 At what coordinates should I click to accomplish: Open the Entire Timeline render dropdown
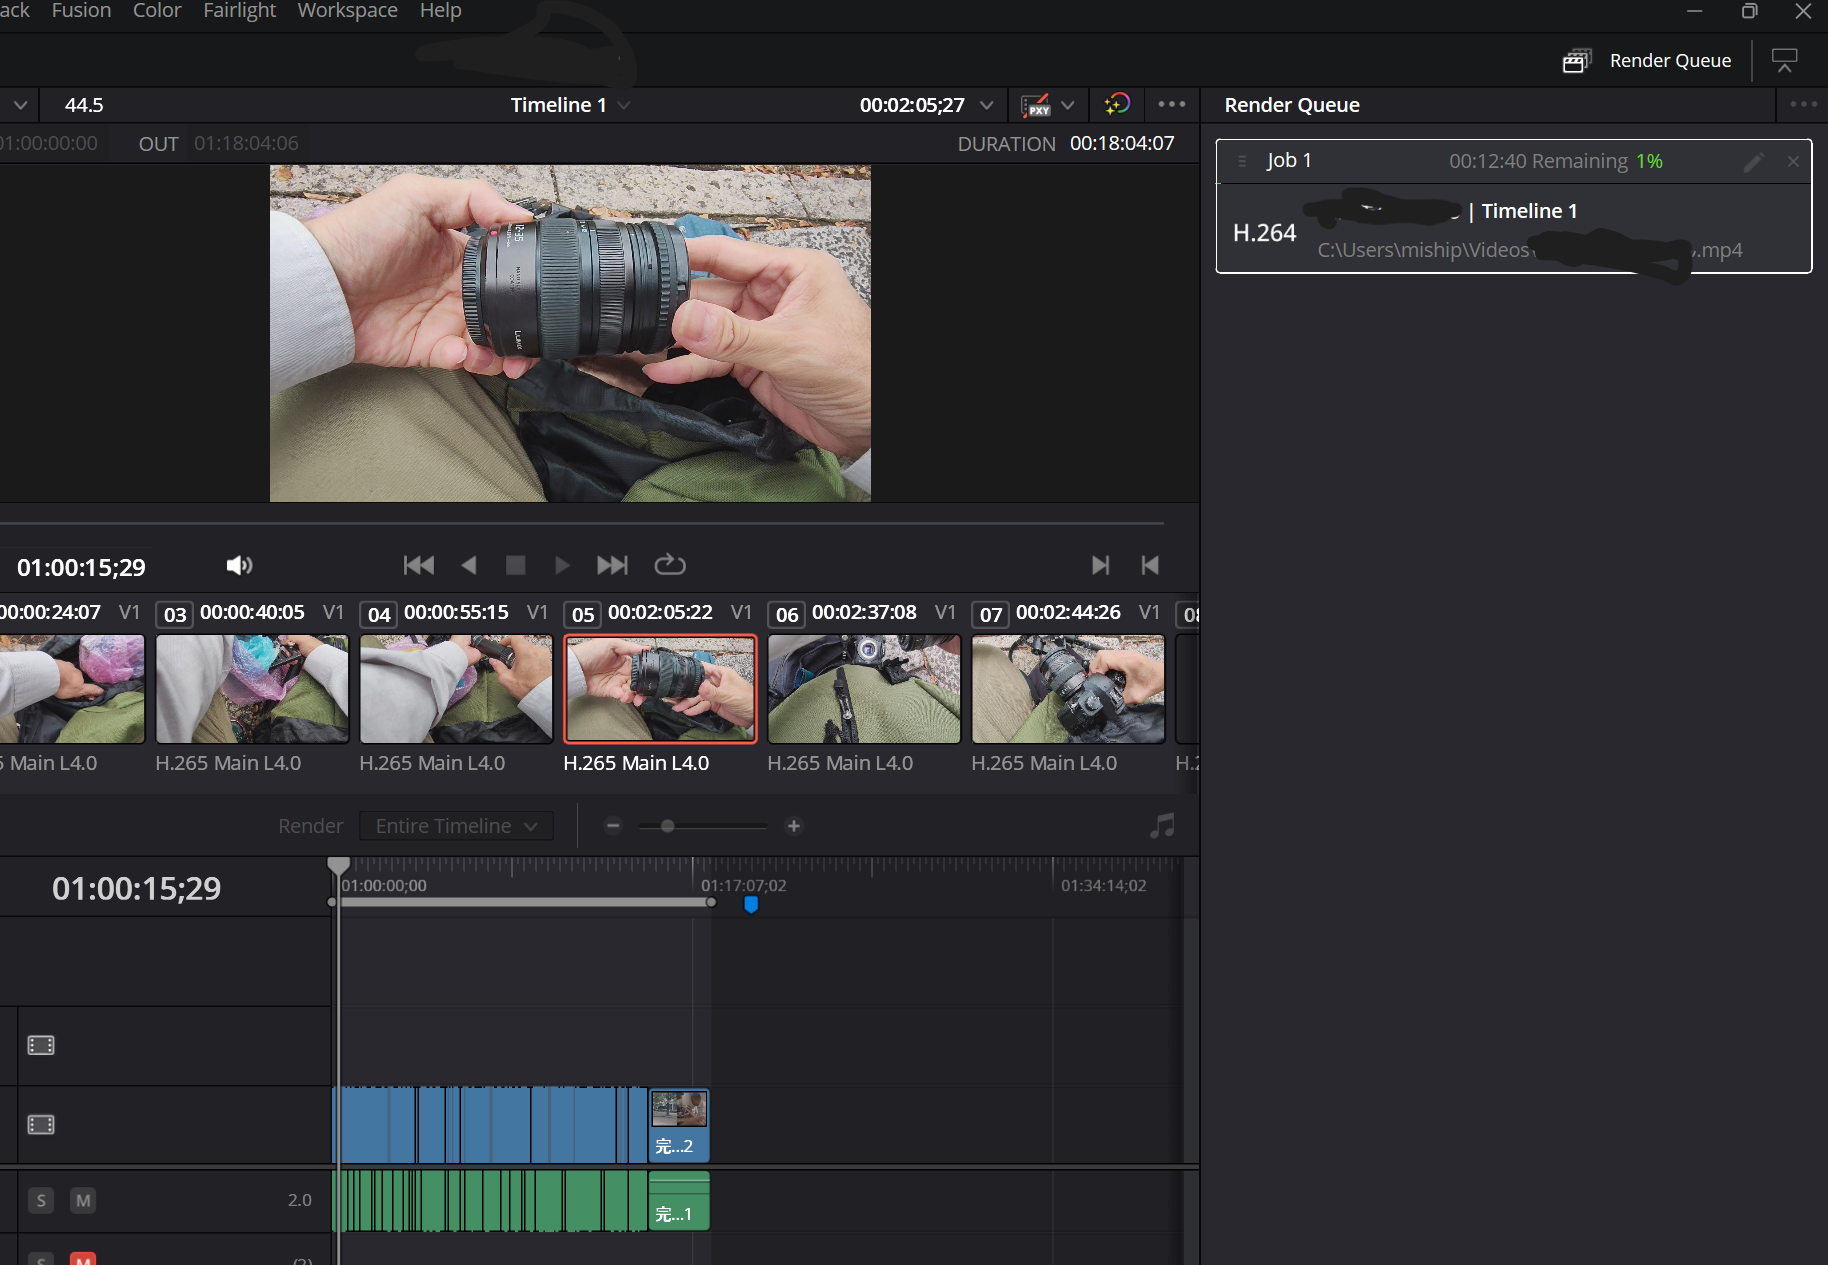point(456,826)
